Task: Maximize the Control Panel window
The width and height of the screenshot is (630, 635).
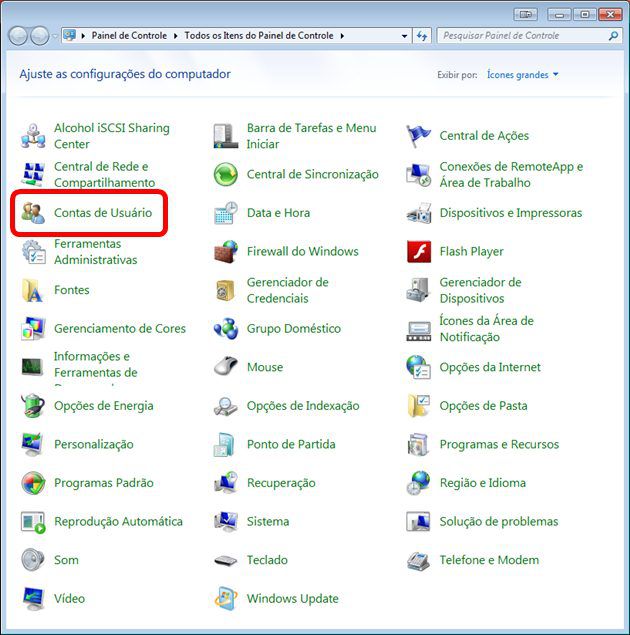Action: 585,15
